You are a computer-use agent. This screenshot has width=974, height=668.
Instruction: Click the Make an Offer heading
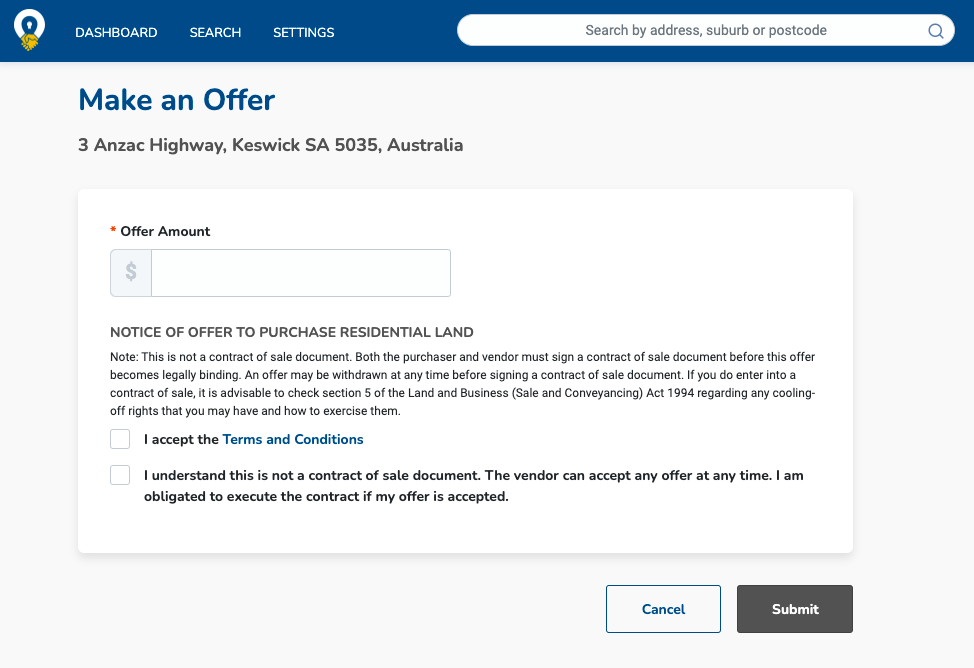pyautogui.click(x=176, y=100)
